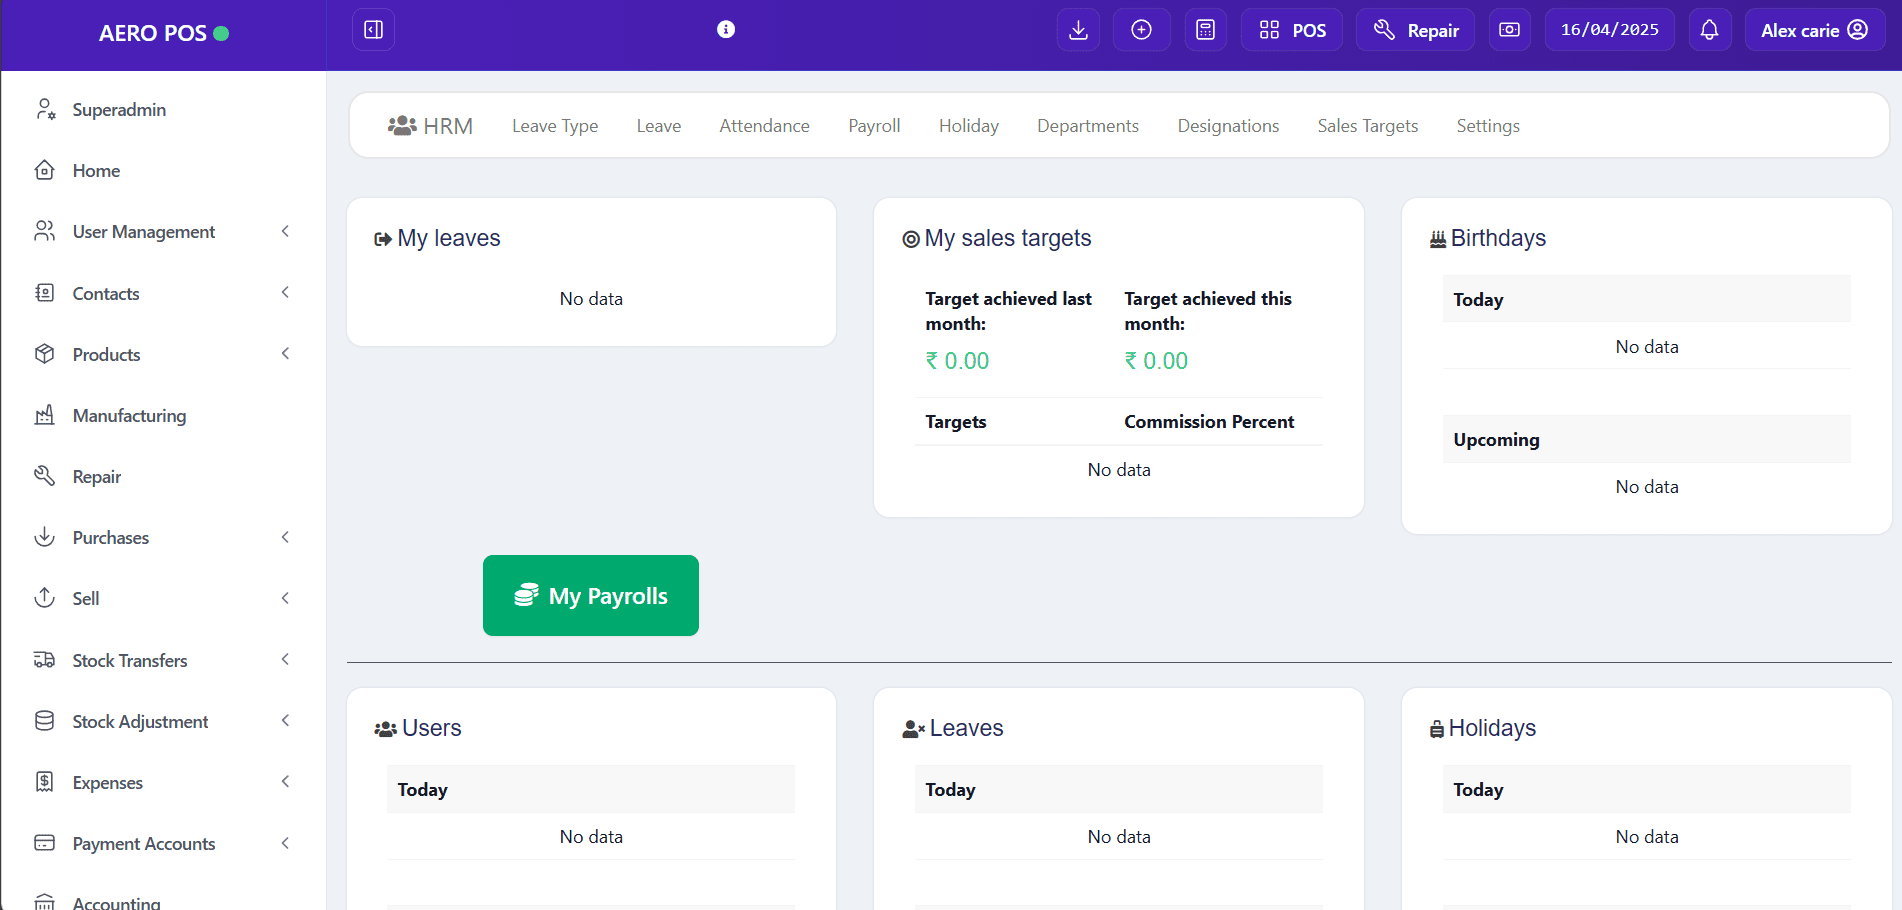1902x910 pixels.
Task: Click the download icon in top bar
Action: [x=1078, y=30]
